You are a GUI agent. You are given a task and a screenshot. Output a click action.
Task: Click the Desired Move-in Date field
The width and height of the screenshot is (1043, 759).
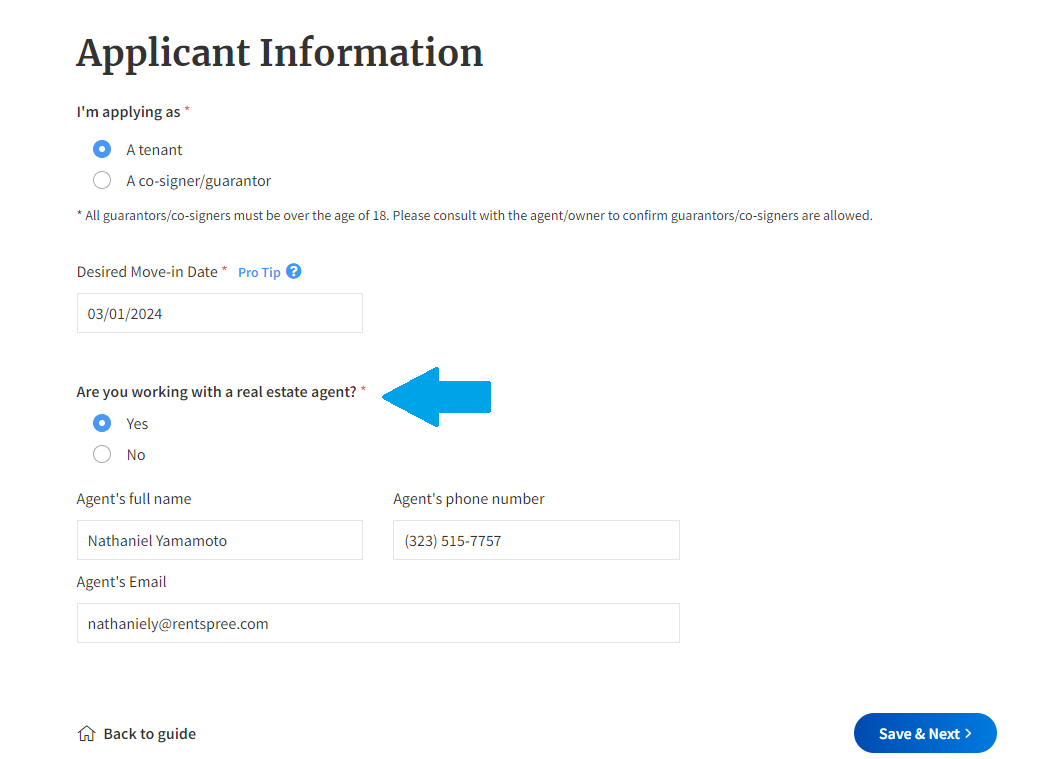click(219, 313)
